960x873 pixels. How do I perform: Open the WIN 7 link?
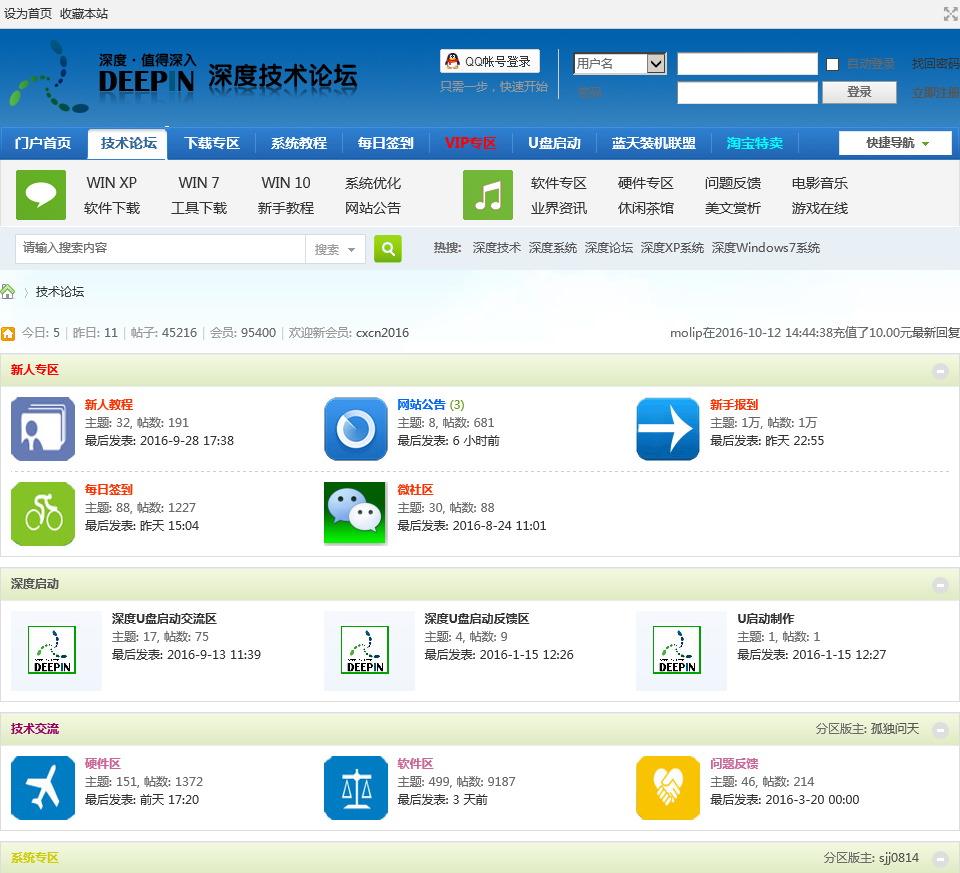(198, 183)
